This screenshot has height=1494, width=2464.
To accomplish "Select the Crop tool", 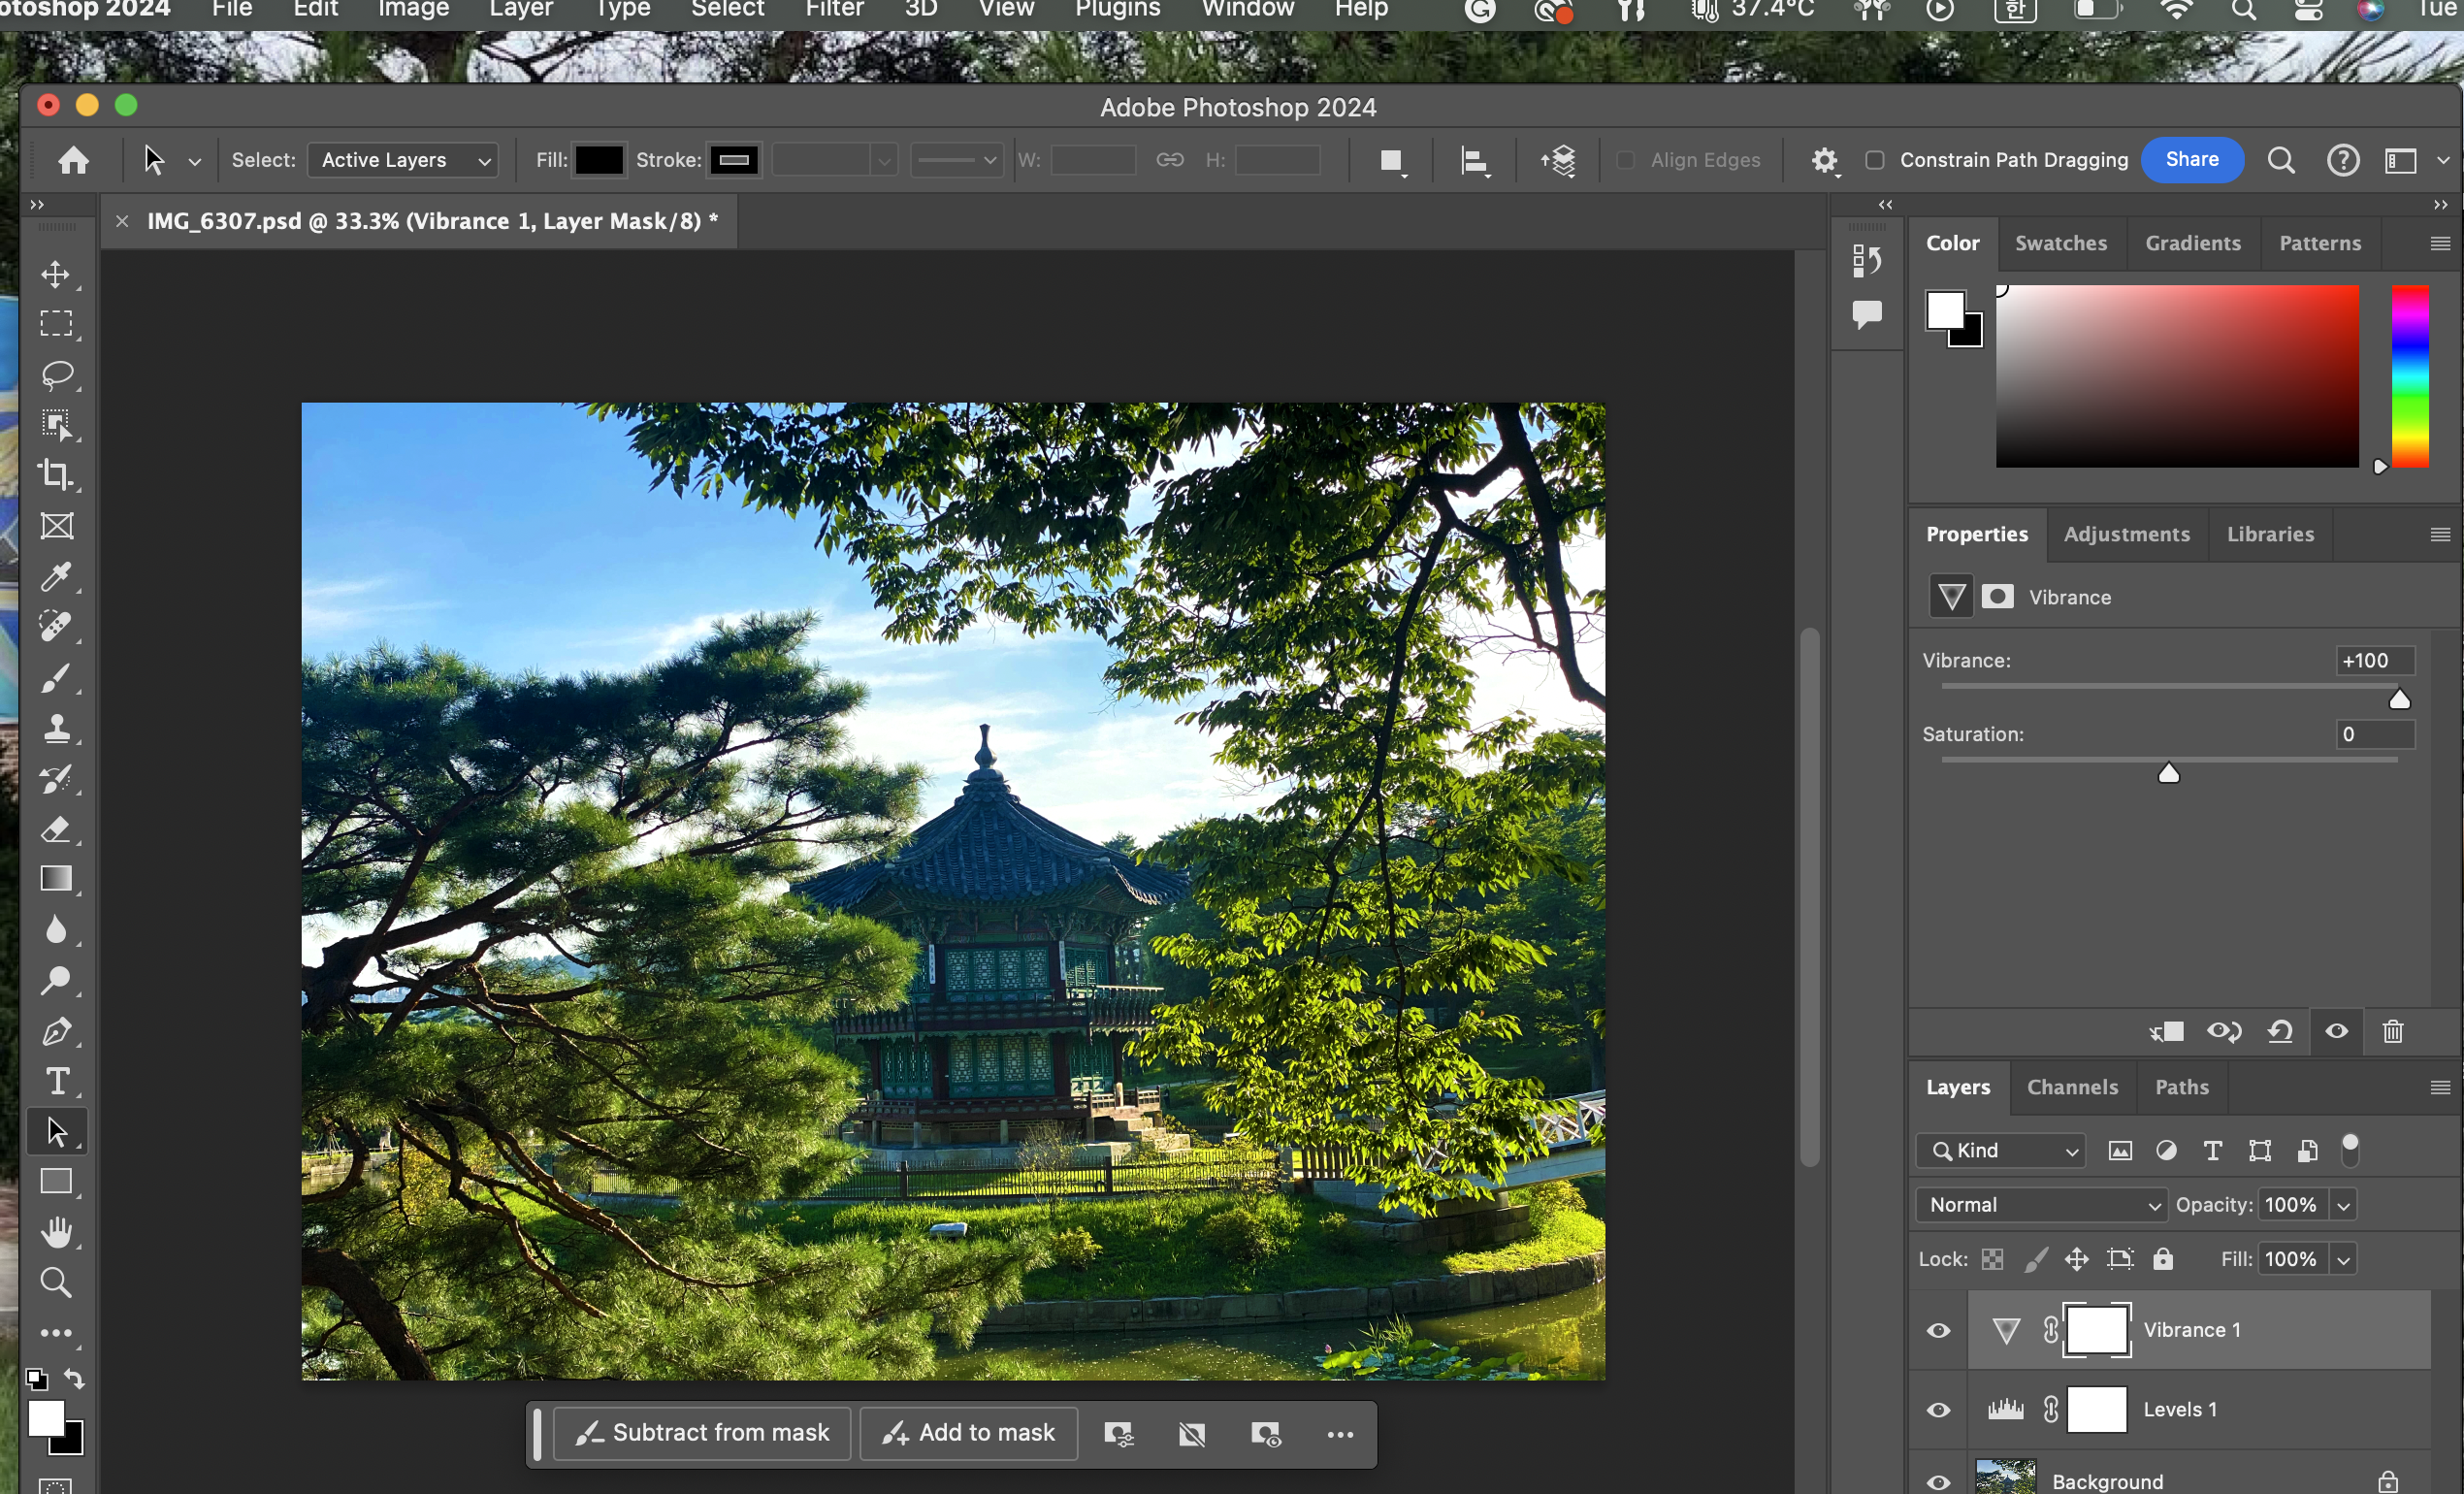I will click(56, 475).
